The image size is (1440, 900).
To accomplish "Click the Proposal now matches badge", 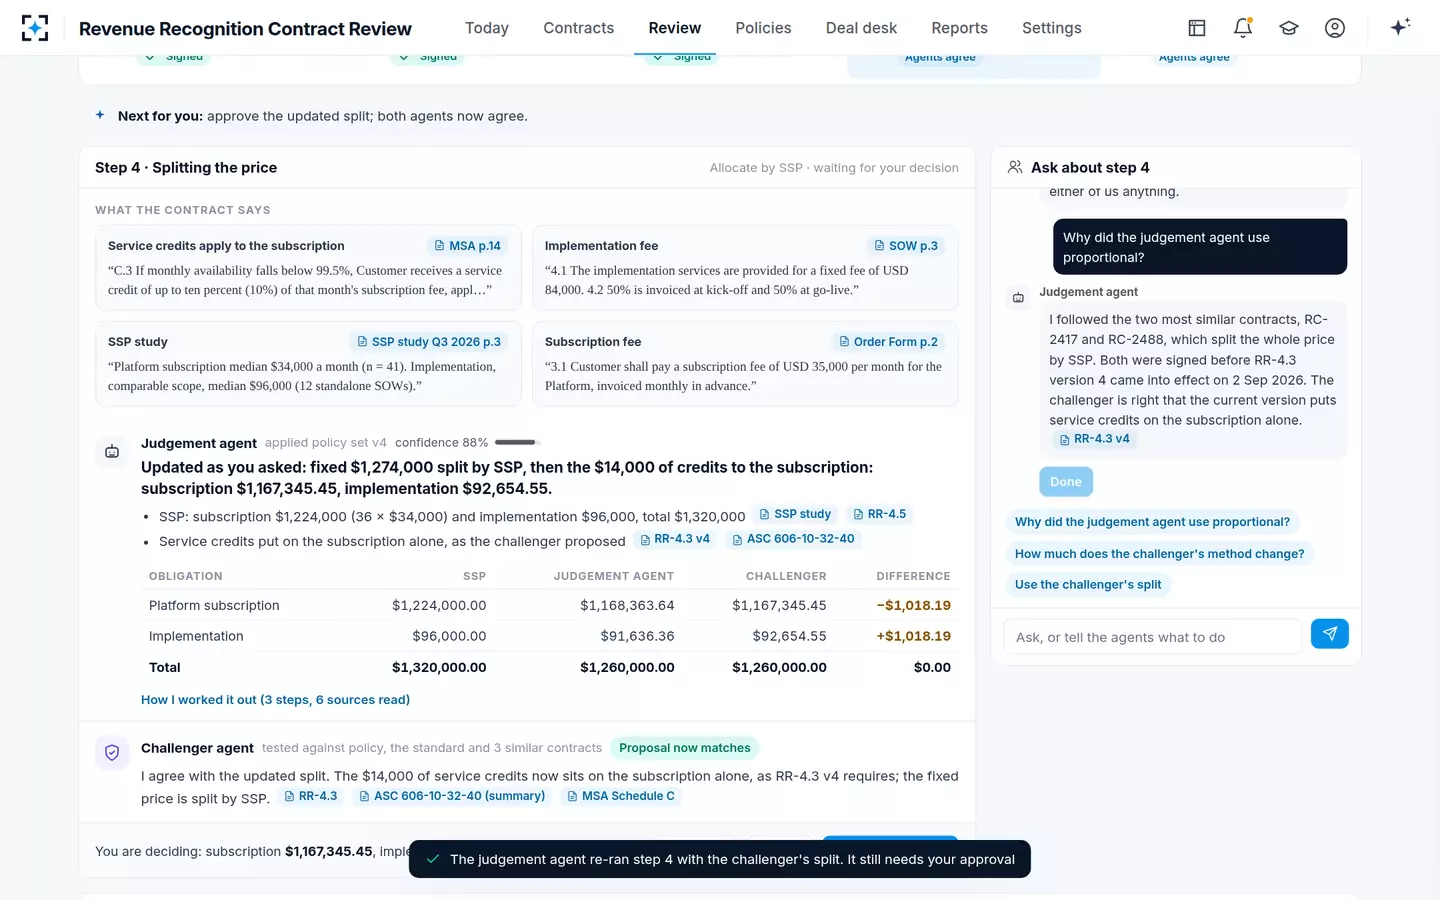I will tap(685, 748).
